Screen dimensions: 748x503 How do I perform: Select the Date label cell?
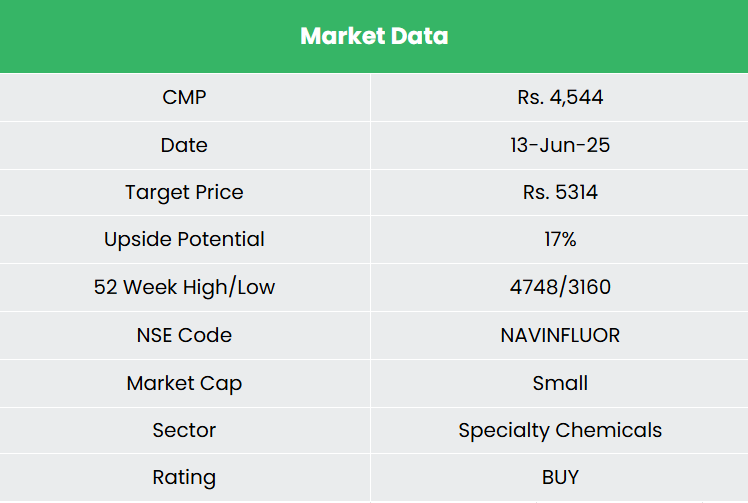(x=184, y=145)
